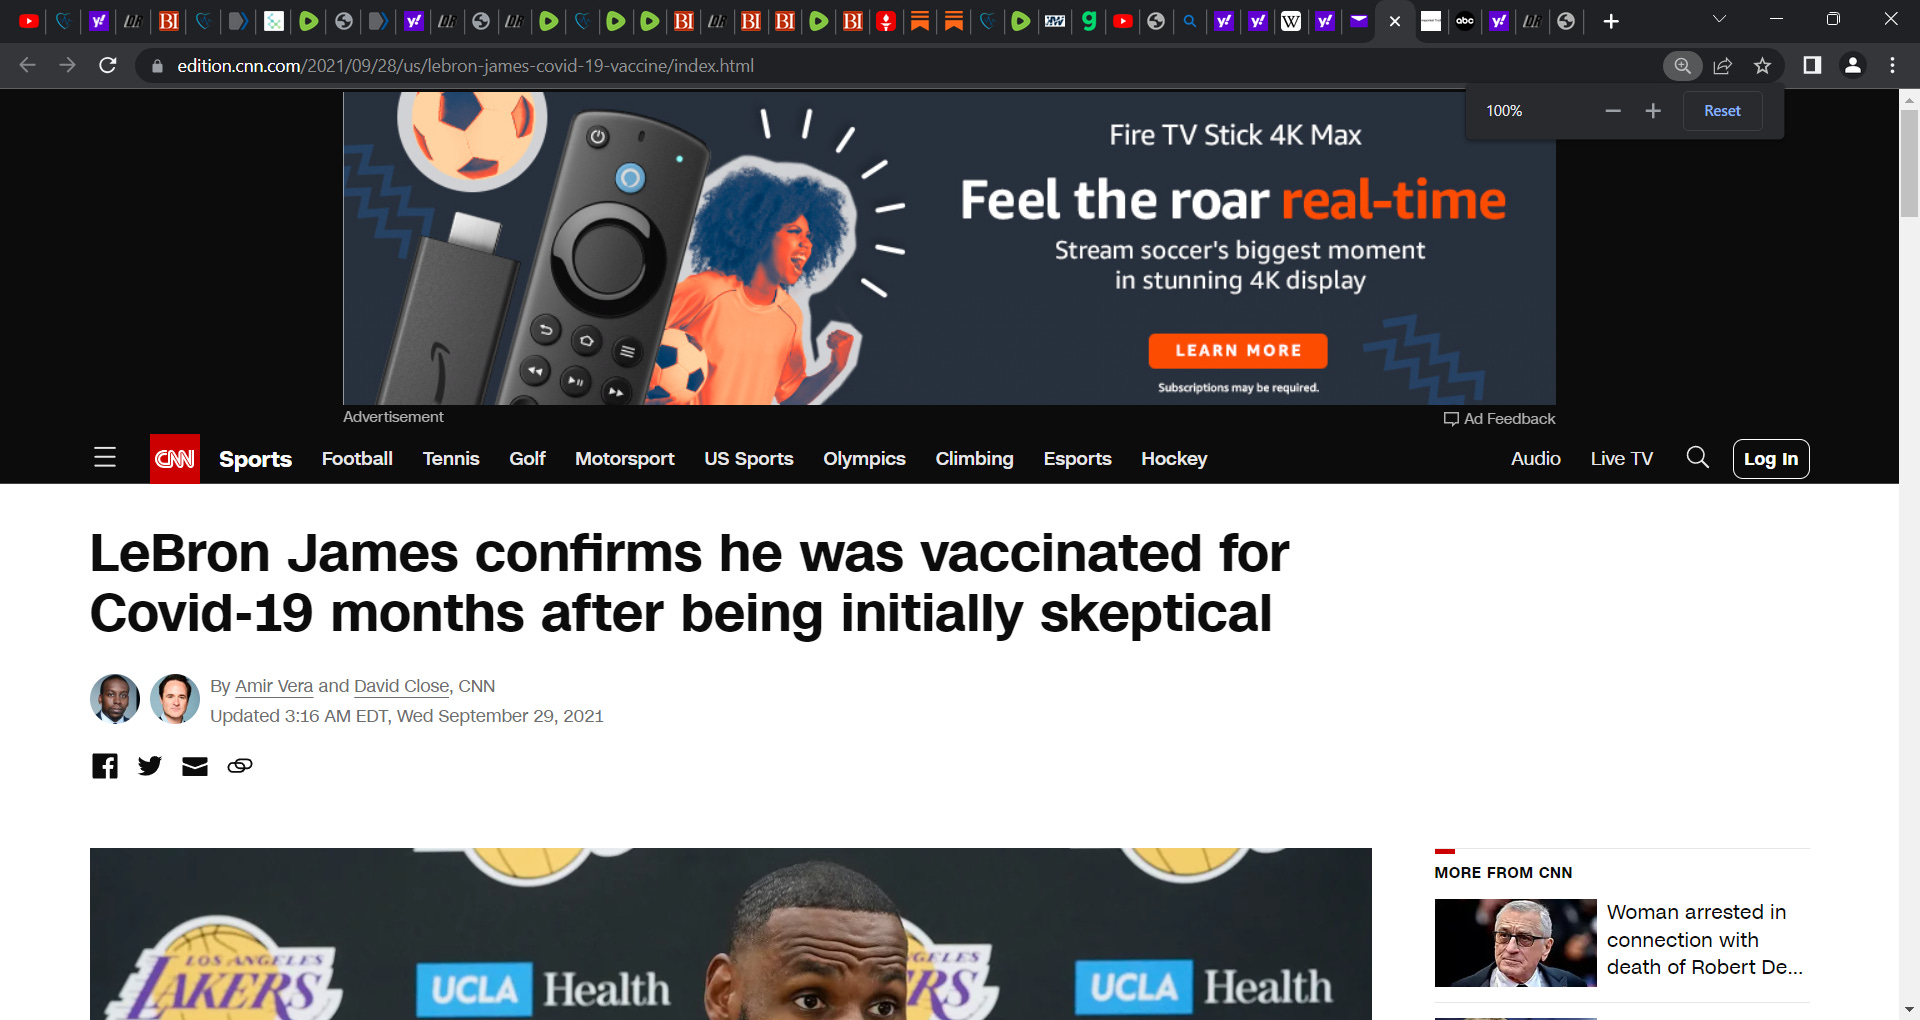This screenshot has width=1920, height=1020.
Task: Bookmark this page with star icon
Action: (1762, 66)
